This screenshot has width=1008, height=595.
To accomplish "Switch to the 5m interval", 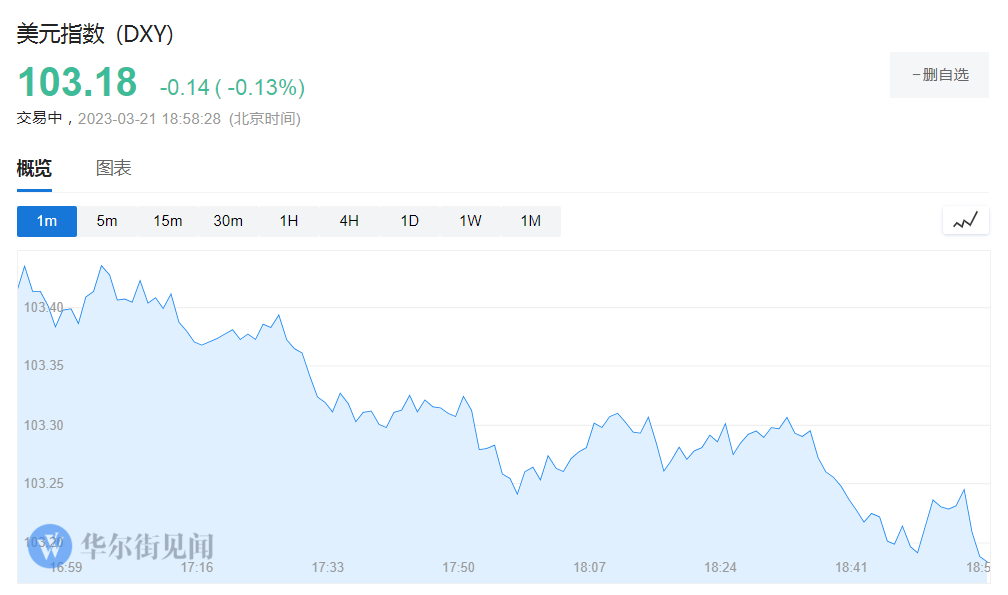I will (107, 221).
